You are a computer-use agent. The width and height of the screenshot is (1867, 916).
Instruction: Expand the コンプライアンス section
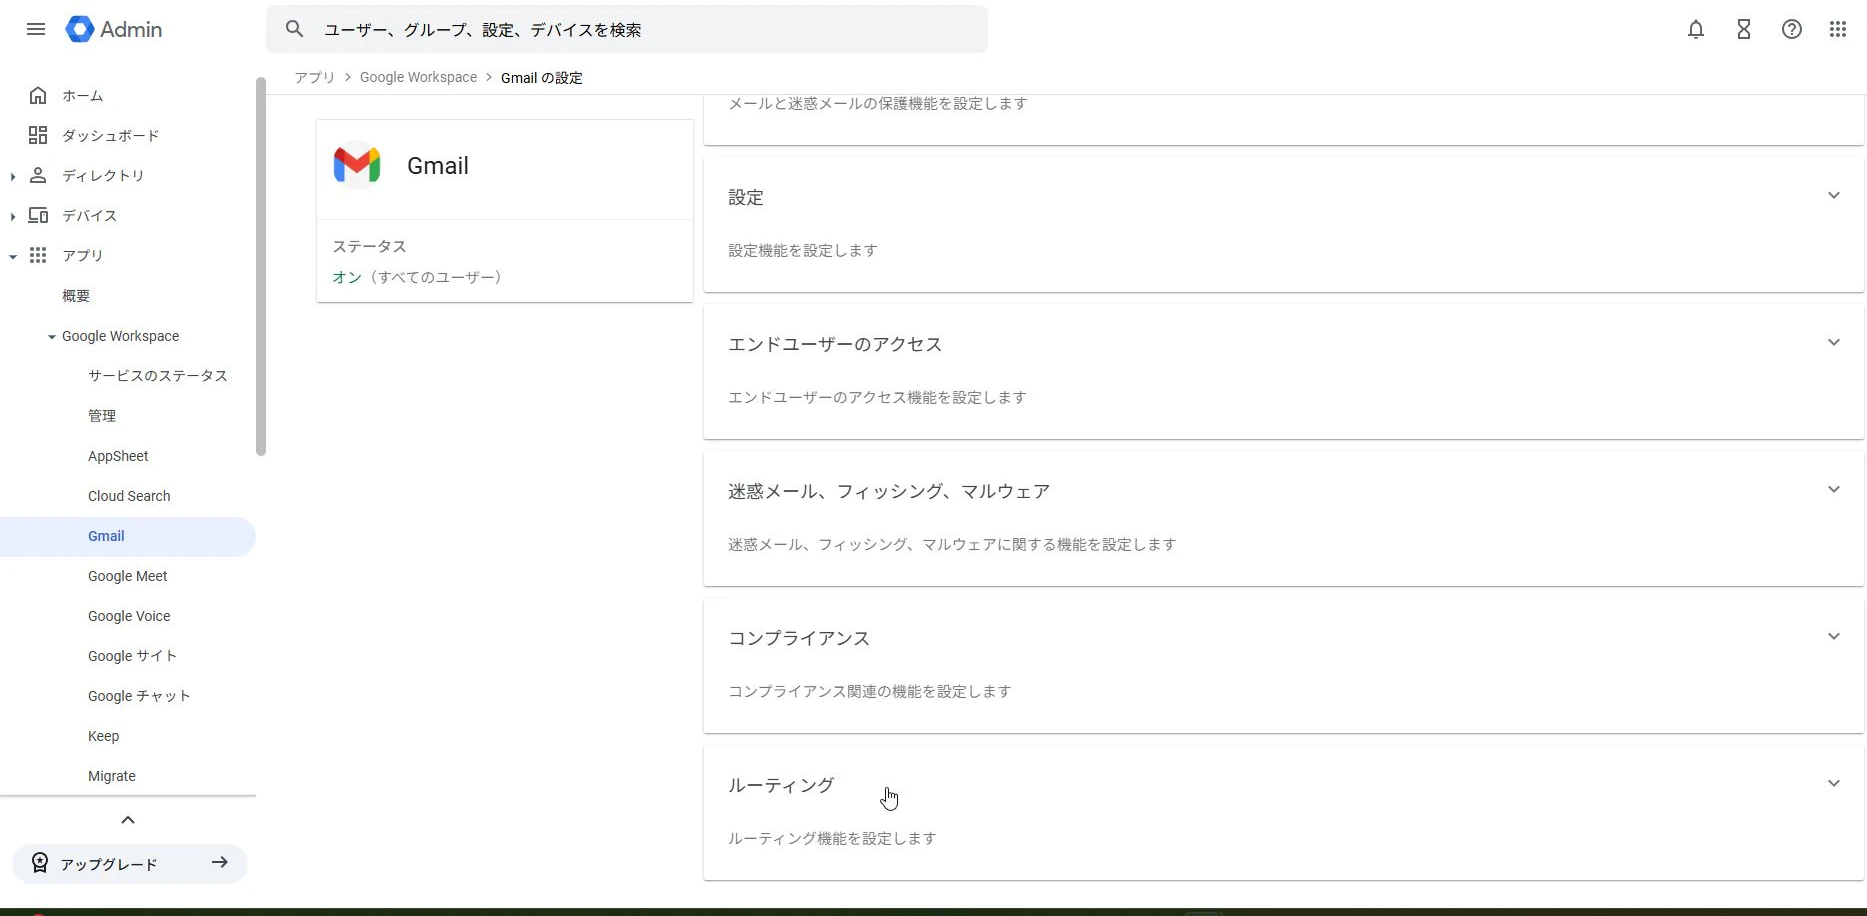(x=1833, y=636)
